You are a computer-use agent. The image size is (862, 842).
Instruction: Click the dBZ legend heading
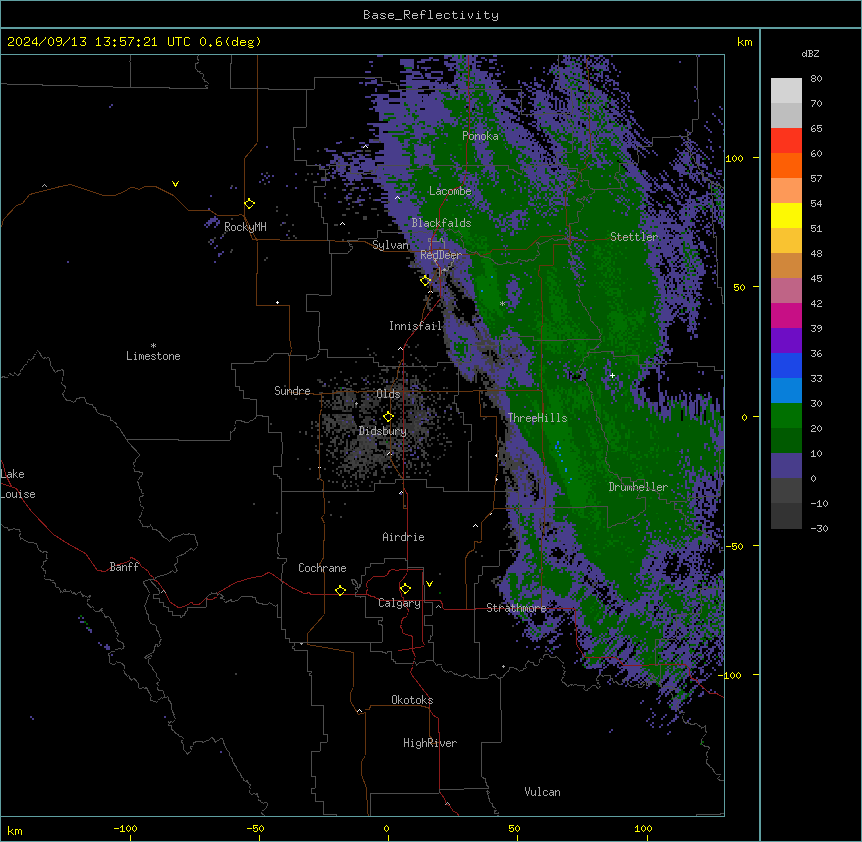(x=810, y=54)
